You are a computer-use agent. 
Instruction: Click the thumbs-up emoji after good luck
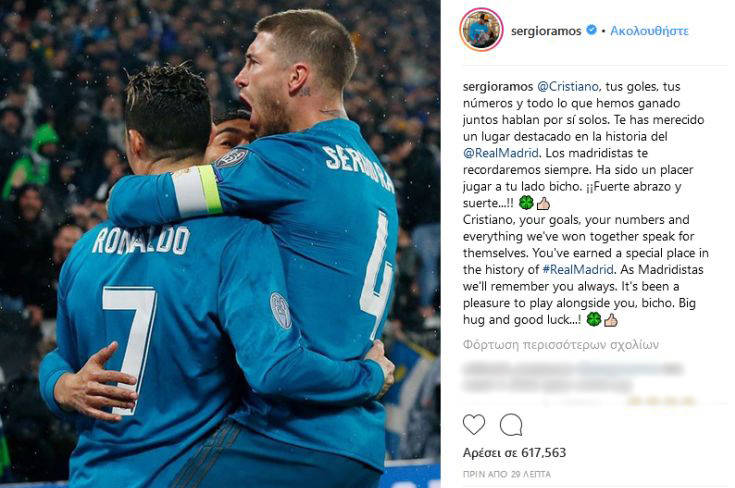pos(610,320)
